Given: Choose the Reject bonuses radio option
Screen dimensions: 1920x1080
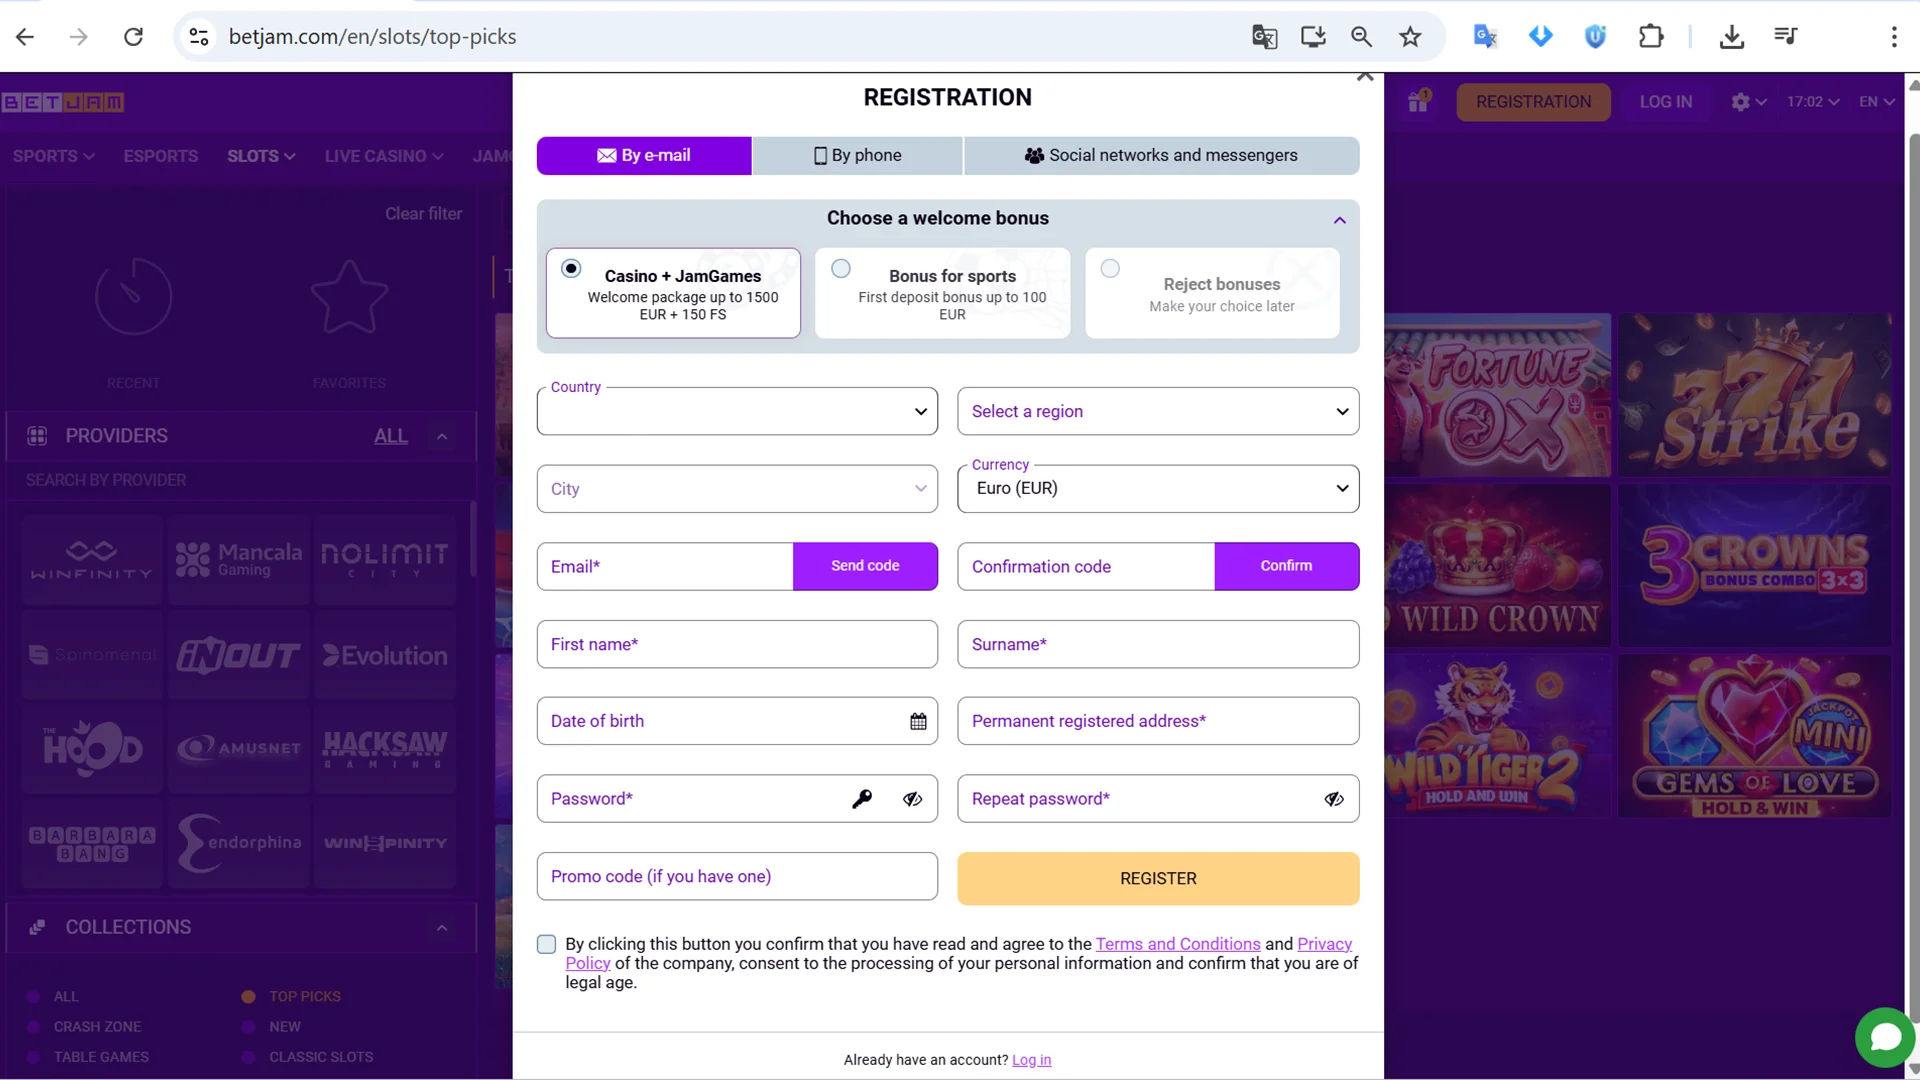Looking at the screenshot, I should (x=1110, y=269).
